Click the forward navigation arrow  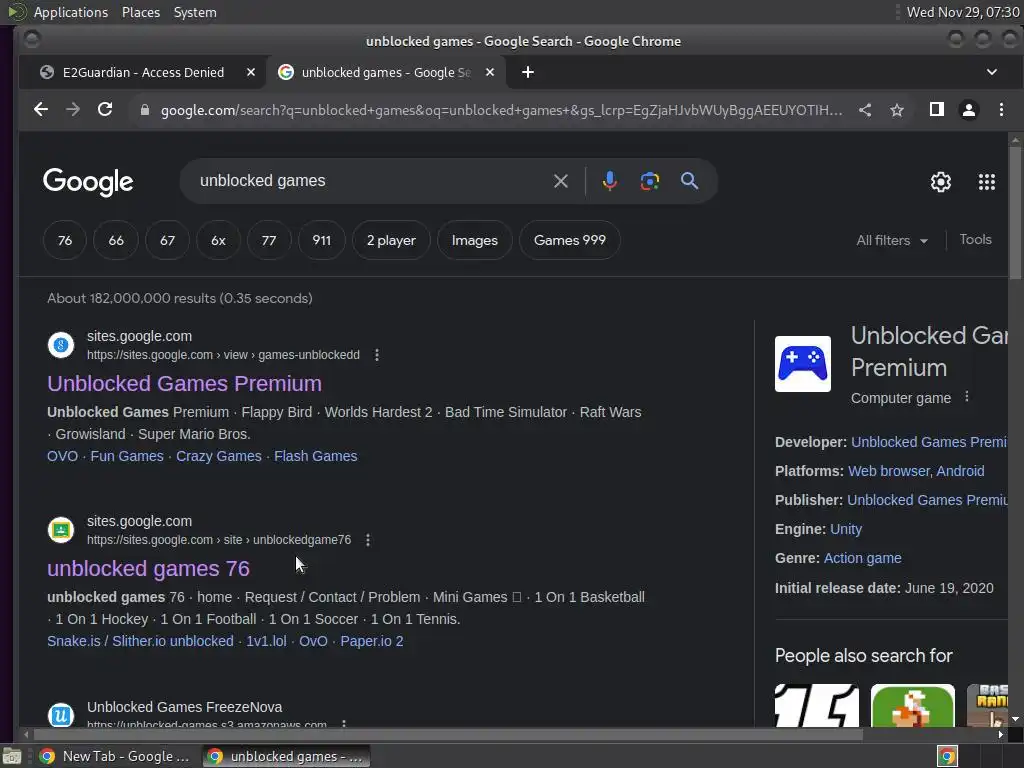point(73,110)
